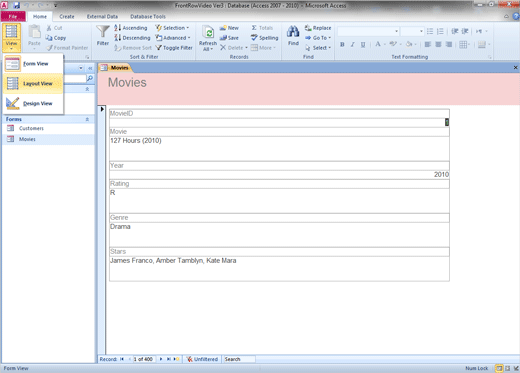Align text left
This screenshot has height=373, width=520.
click(428, 44)
